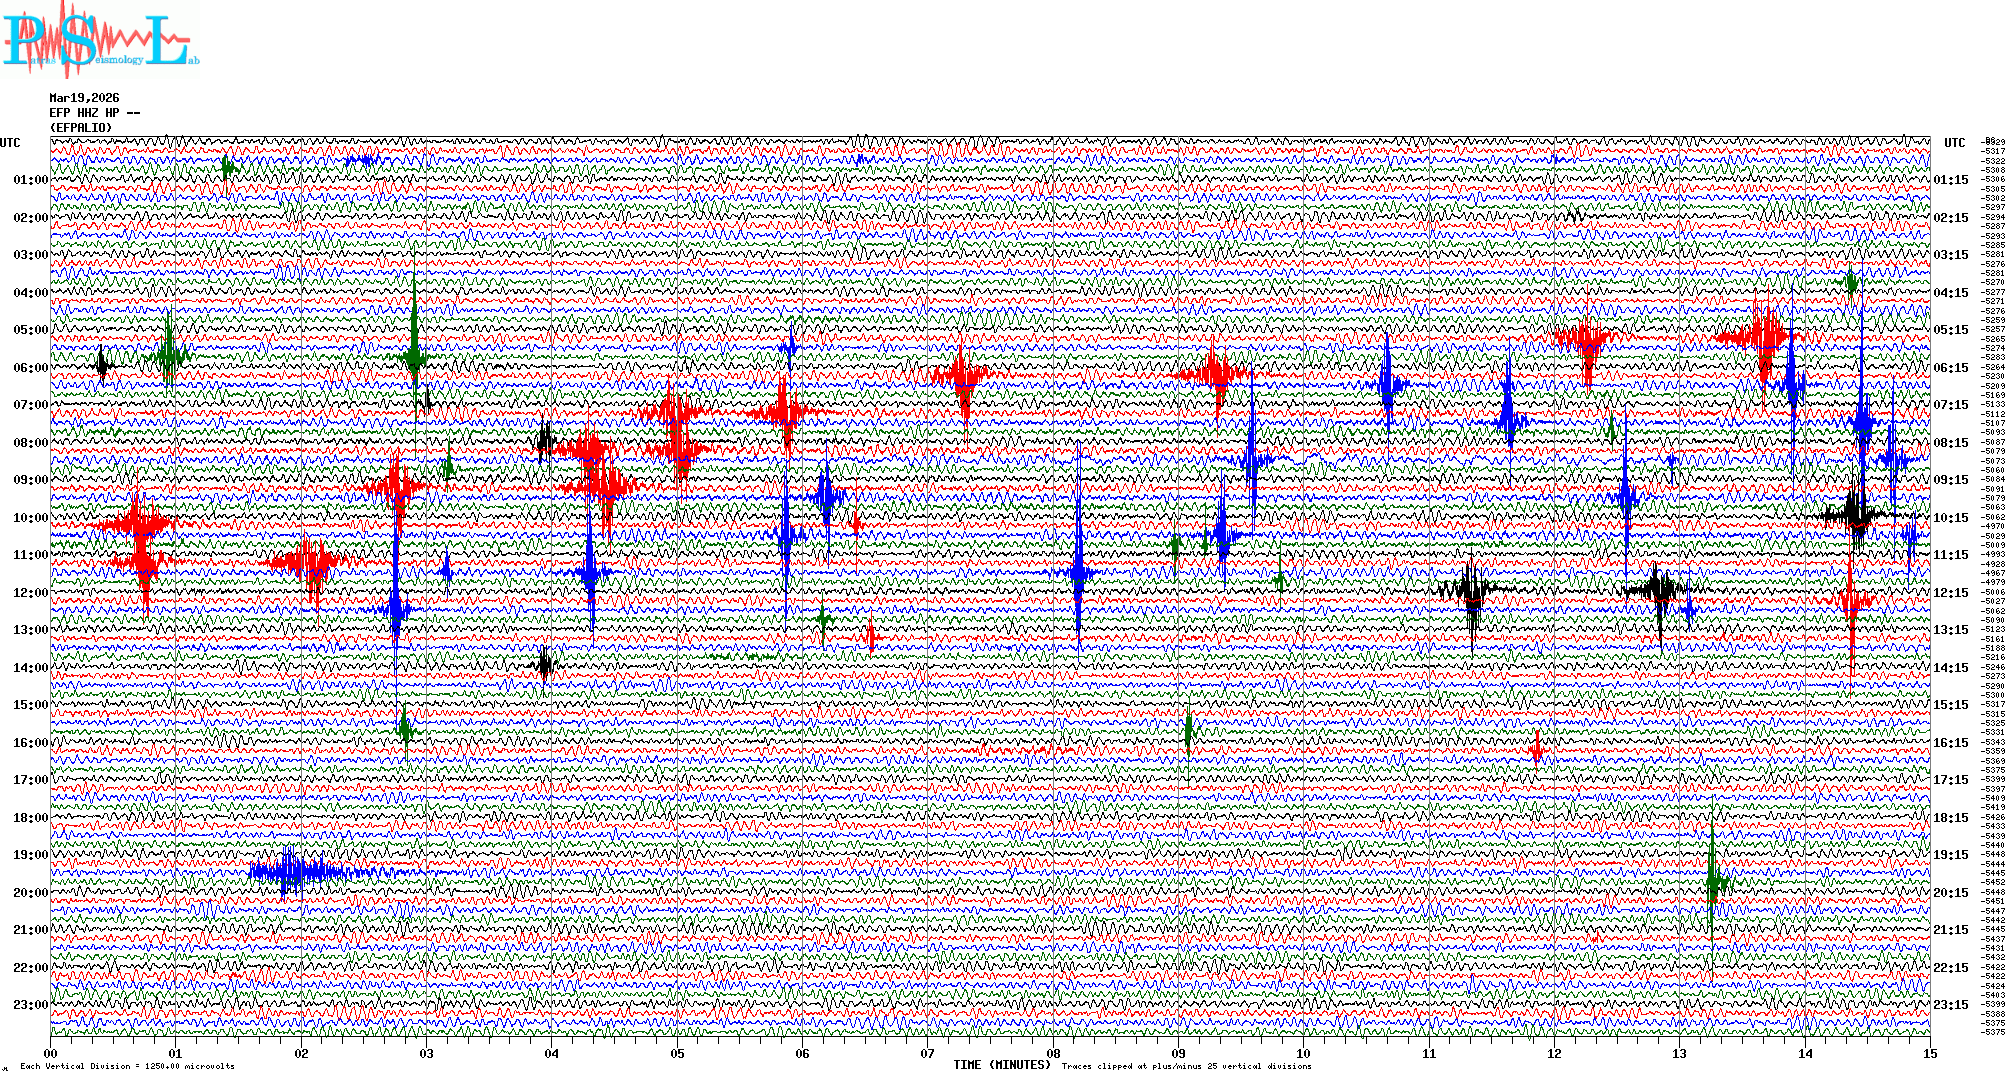The image size is (2010, 1080).
Task: Click the 06:15 label on right axis
Action: click(x=1950, y=368)
